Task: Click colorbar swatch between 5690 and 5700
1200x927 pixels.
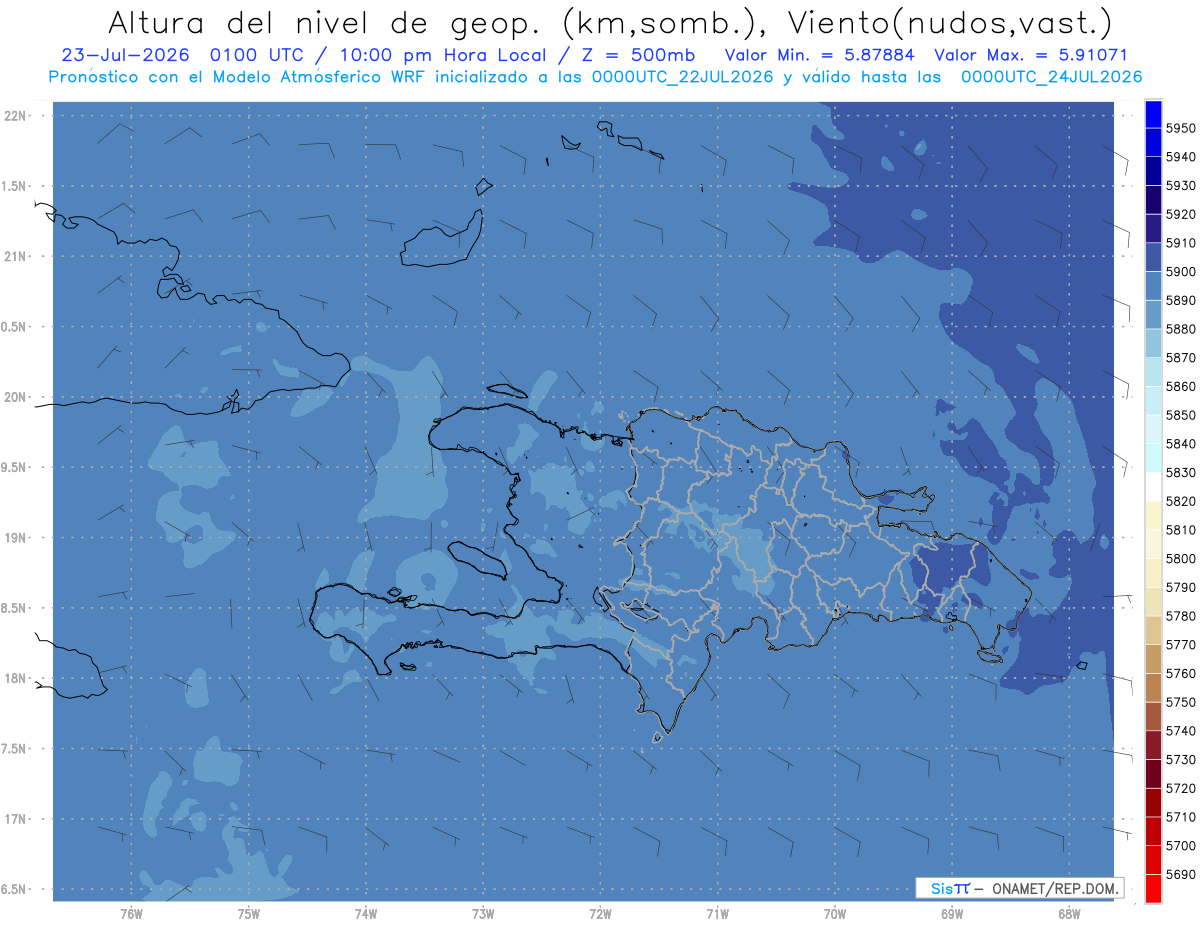Action: (x=1153, y=860)
